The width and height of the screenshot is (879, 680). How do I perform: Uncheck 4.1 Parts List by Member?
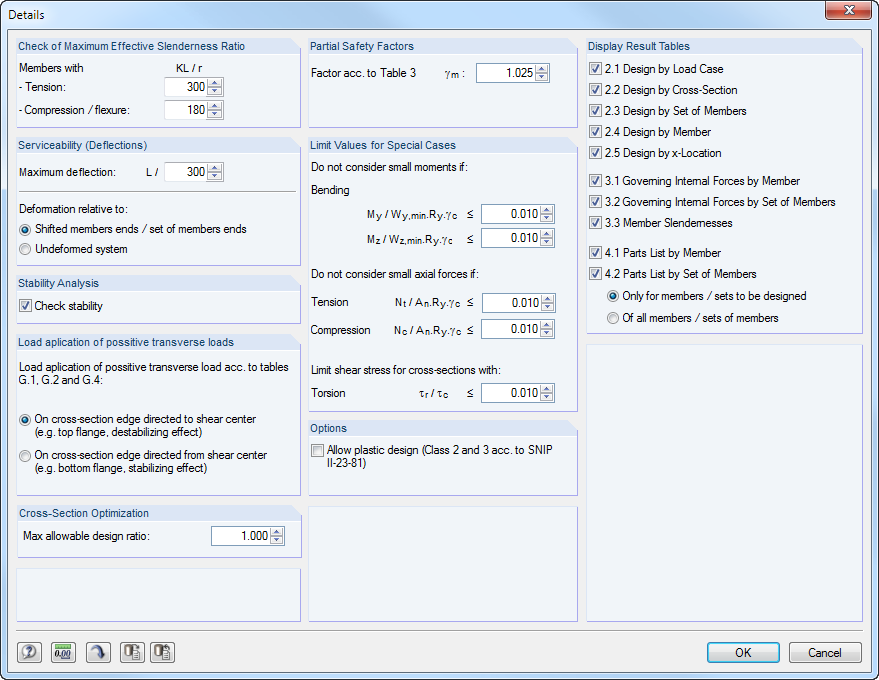click(595, 252)
